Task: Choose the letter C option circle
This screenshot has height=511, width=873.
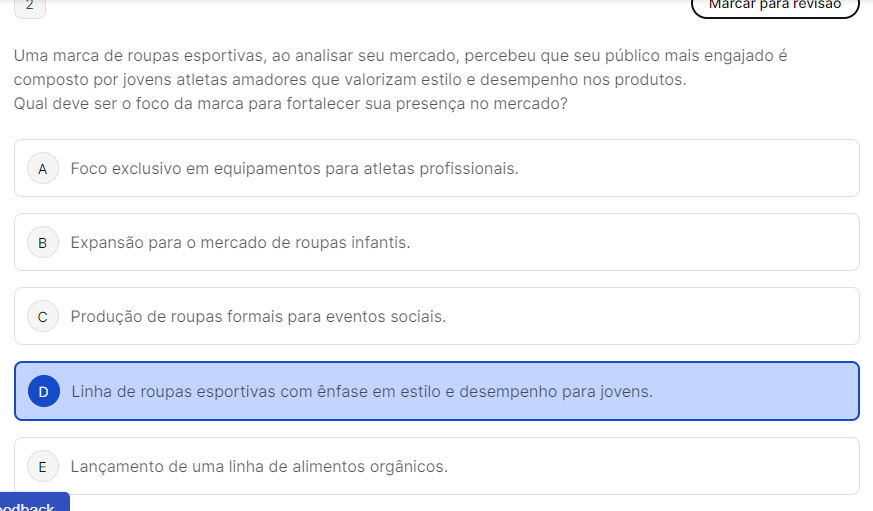Action: click(42, 317)
